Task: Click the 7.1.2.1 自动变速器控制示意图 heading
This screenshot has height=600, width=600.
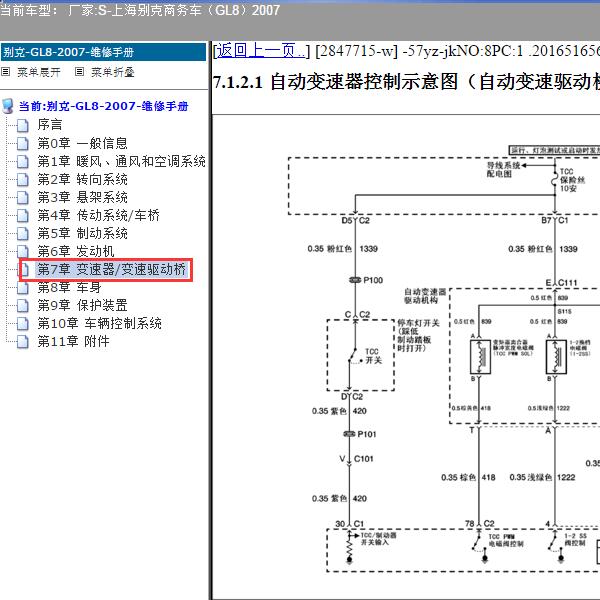Action: click(x=406, y=82)
